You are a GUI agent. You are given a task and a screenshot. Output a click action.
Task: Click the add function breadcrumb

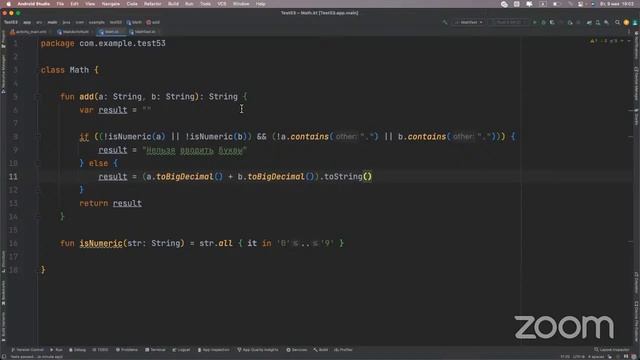pyautogui.click(x=153, y=22)
